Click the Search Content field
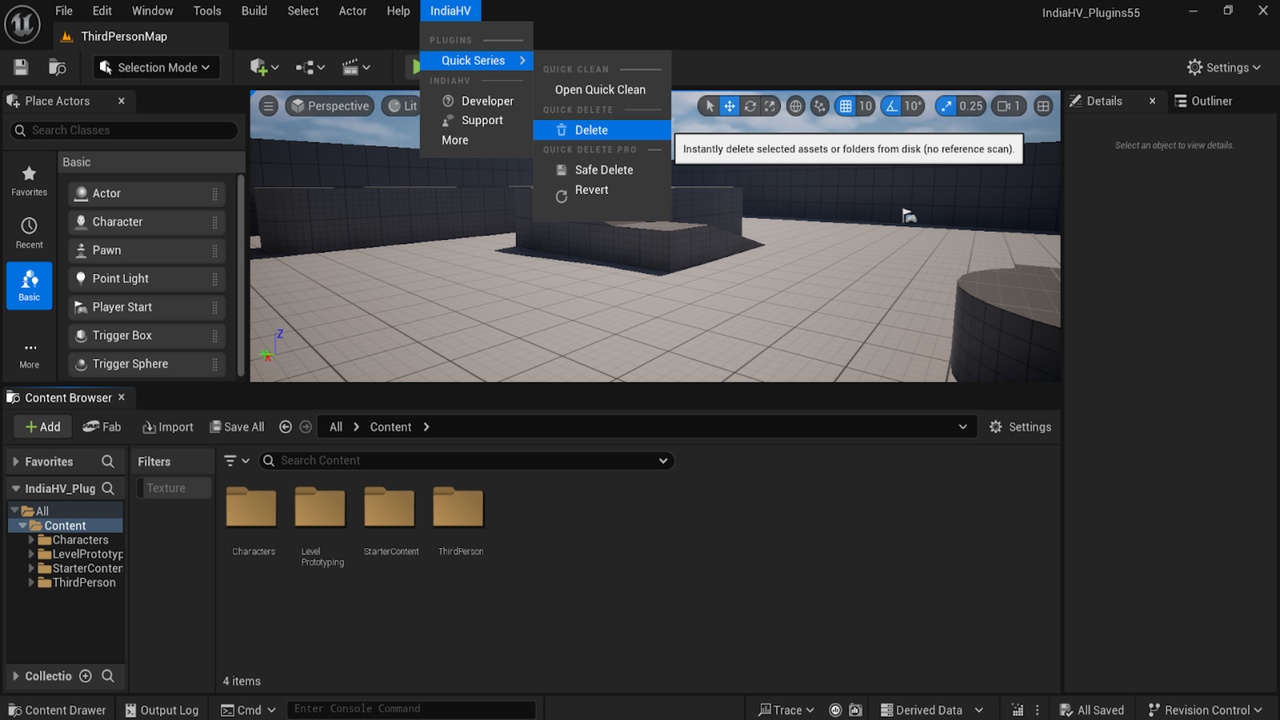1280x720 pixels. point(466,461)
